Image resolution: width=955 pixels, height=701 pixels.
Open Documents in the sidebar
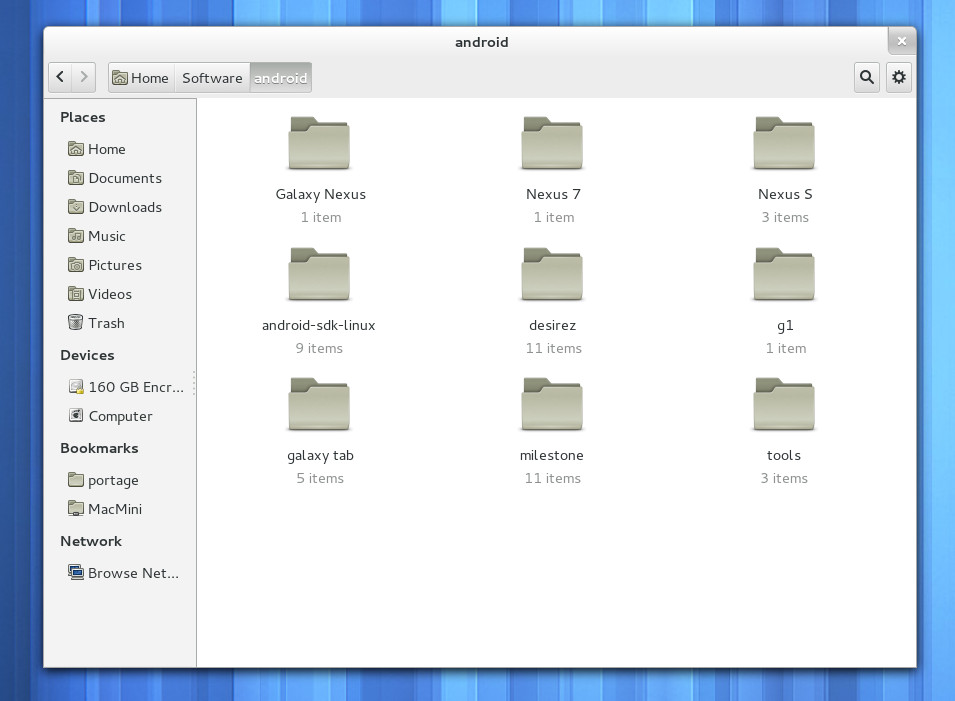(121, 178)
